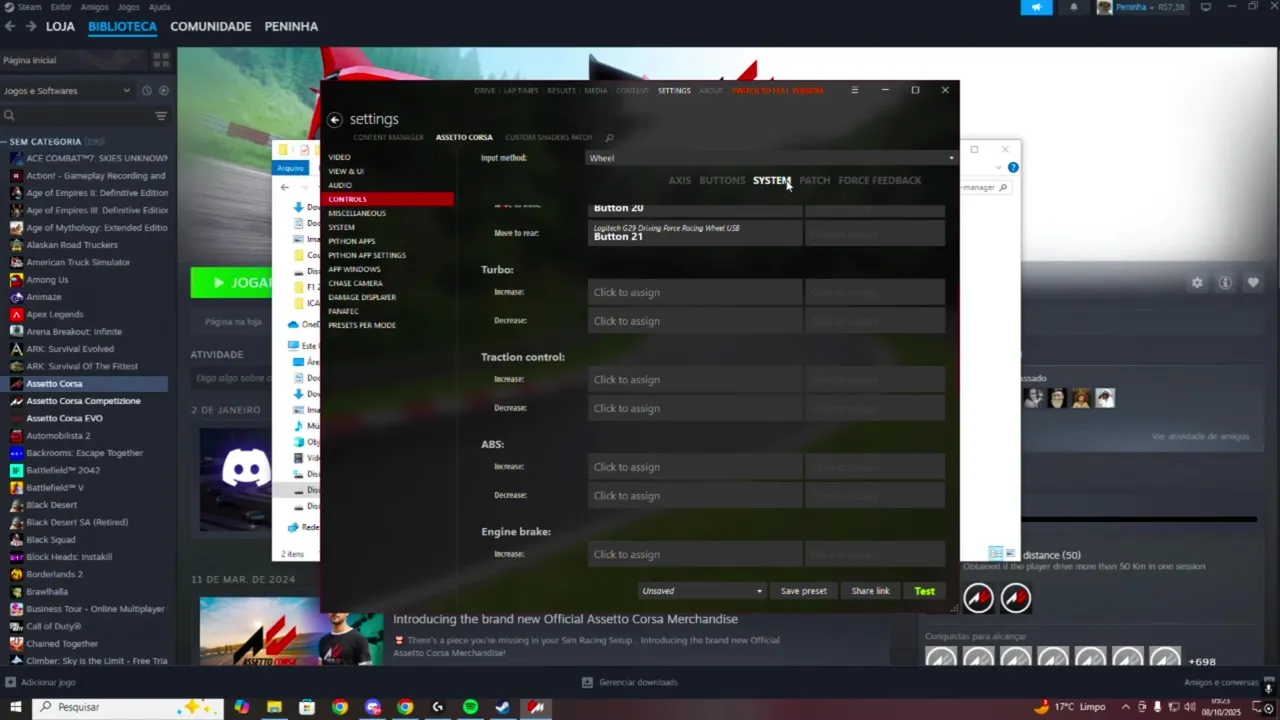Open Gerenciar downloads in Steam
This screenshot has width=1280, height=720.
click(630, 683)
